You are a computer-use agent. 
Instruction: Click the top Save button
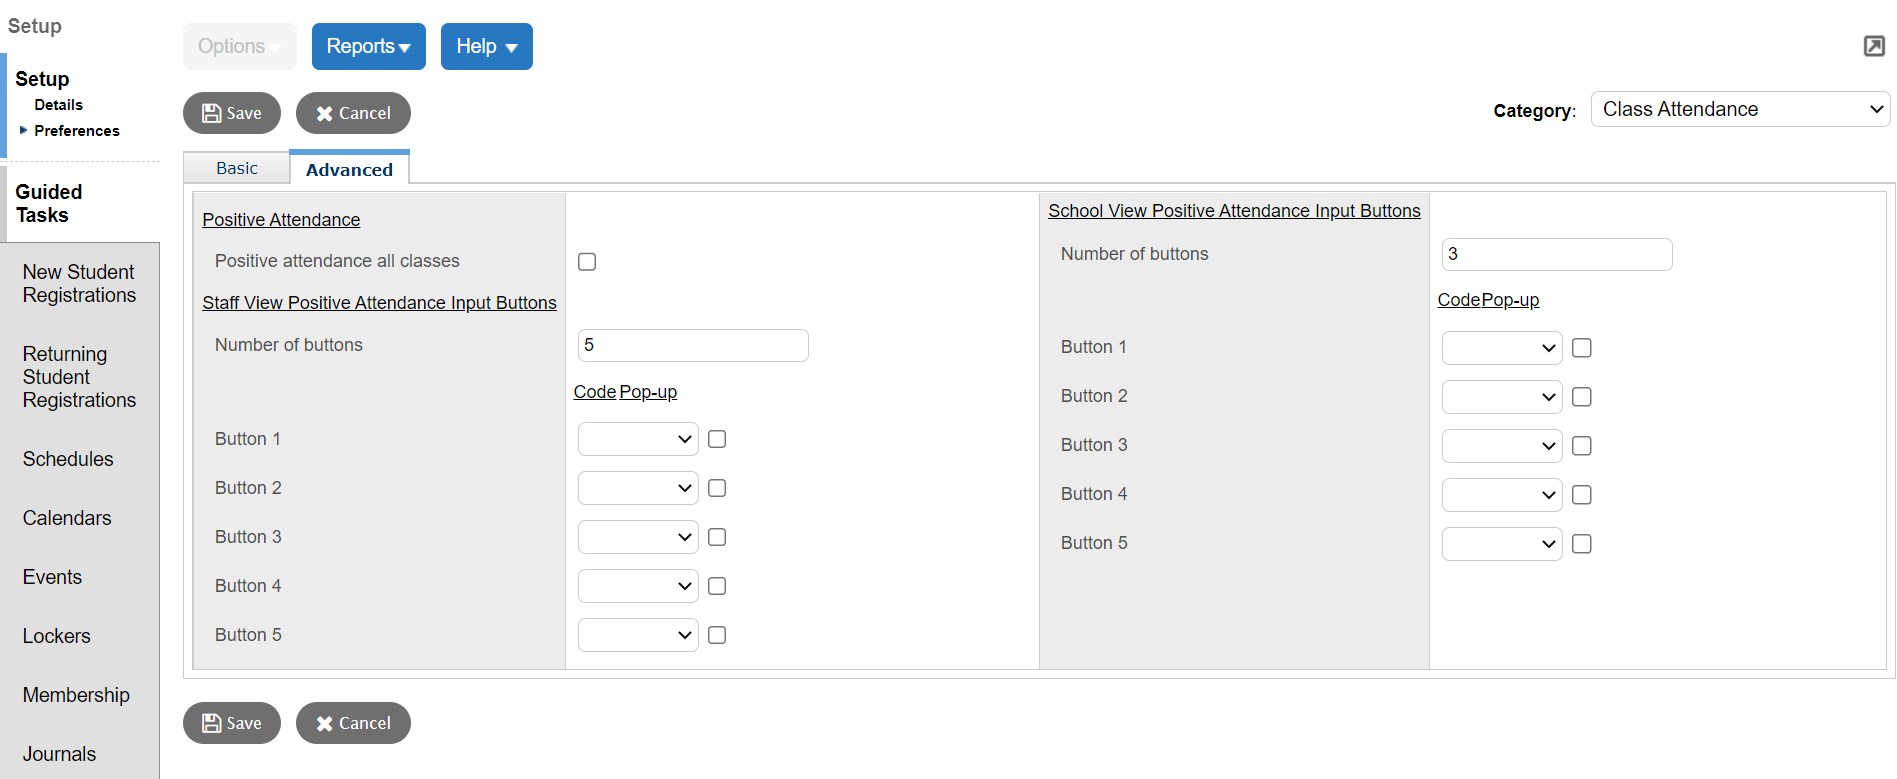[232, 113]
